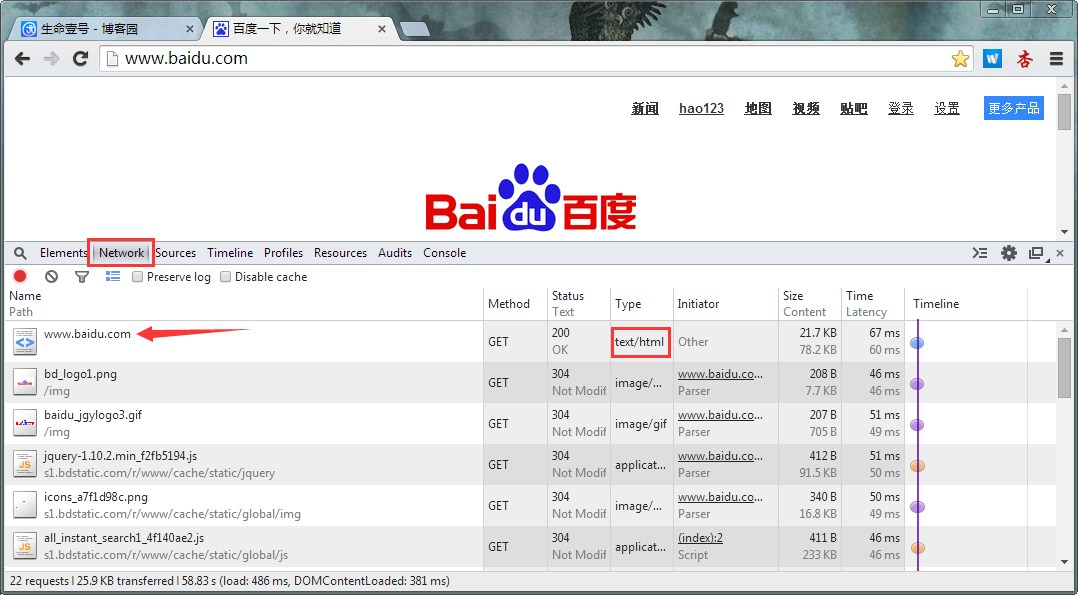Switch to the Profiles tab
Screen dimensions: 1078x595
pyautogui.click(x=283, y=252)
